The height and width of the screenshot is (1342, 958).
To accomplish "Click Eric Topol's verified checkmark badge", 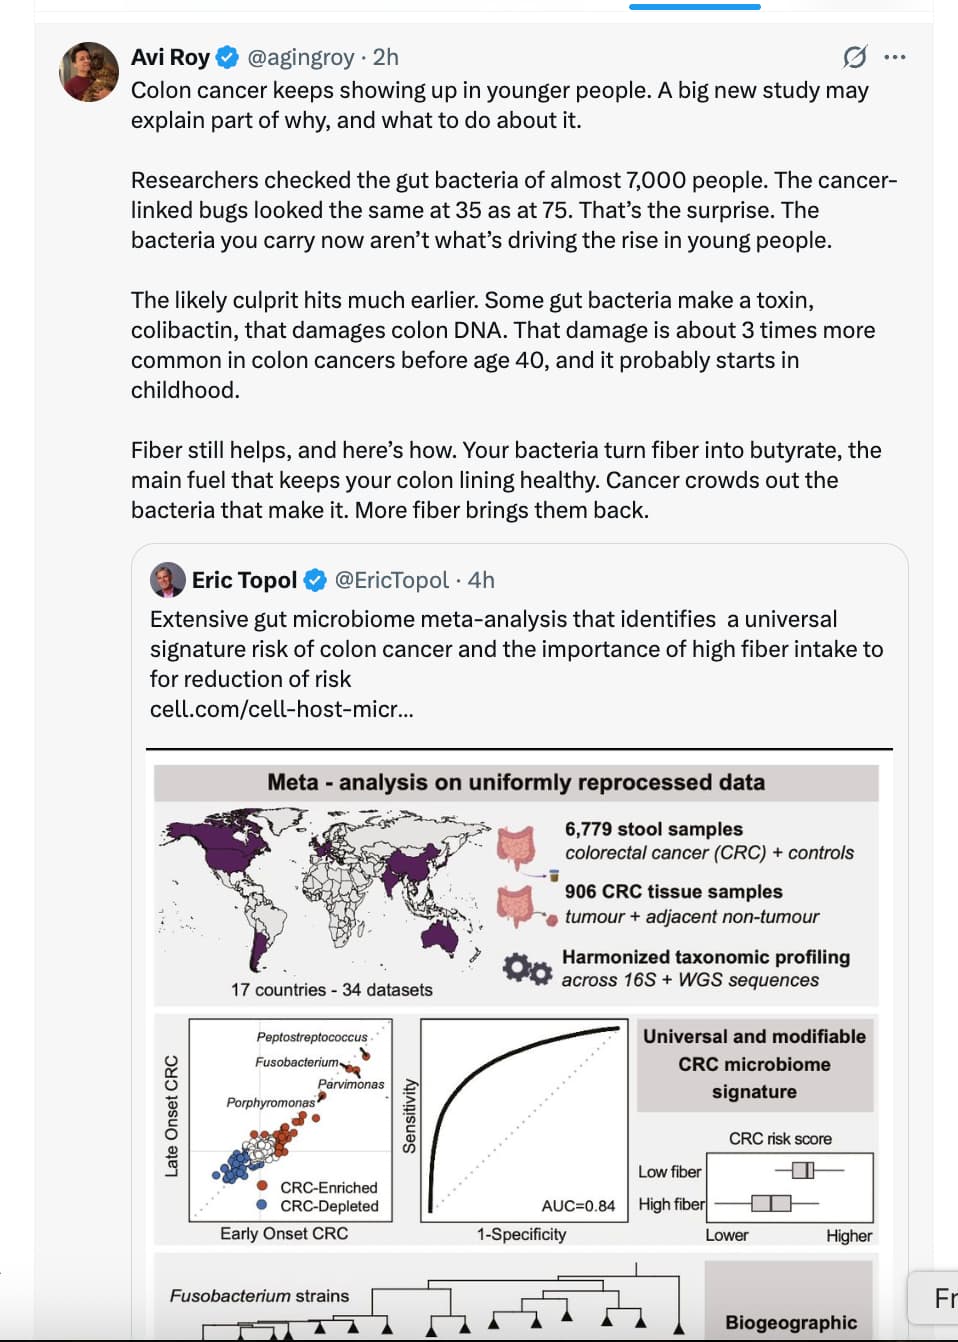I will click(x=315, y=580).
